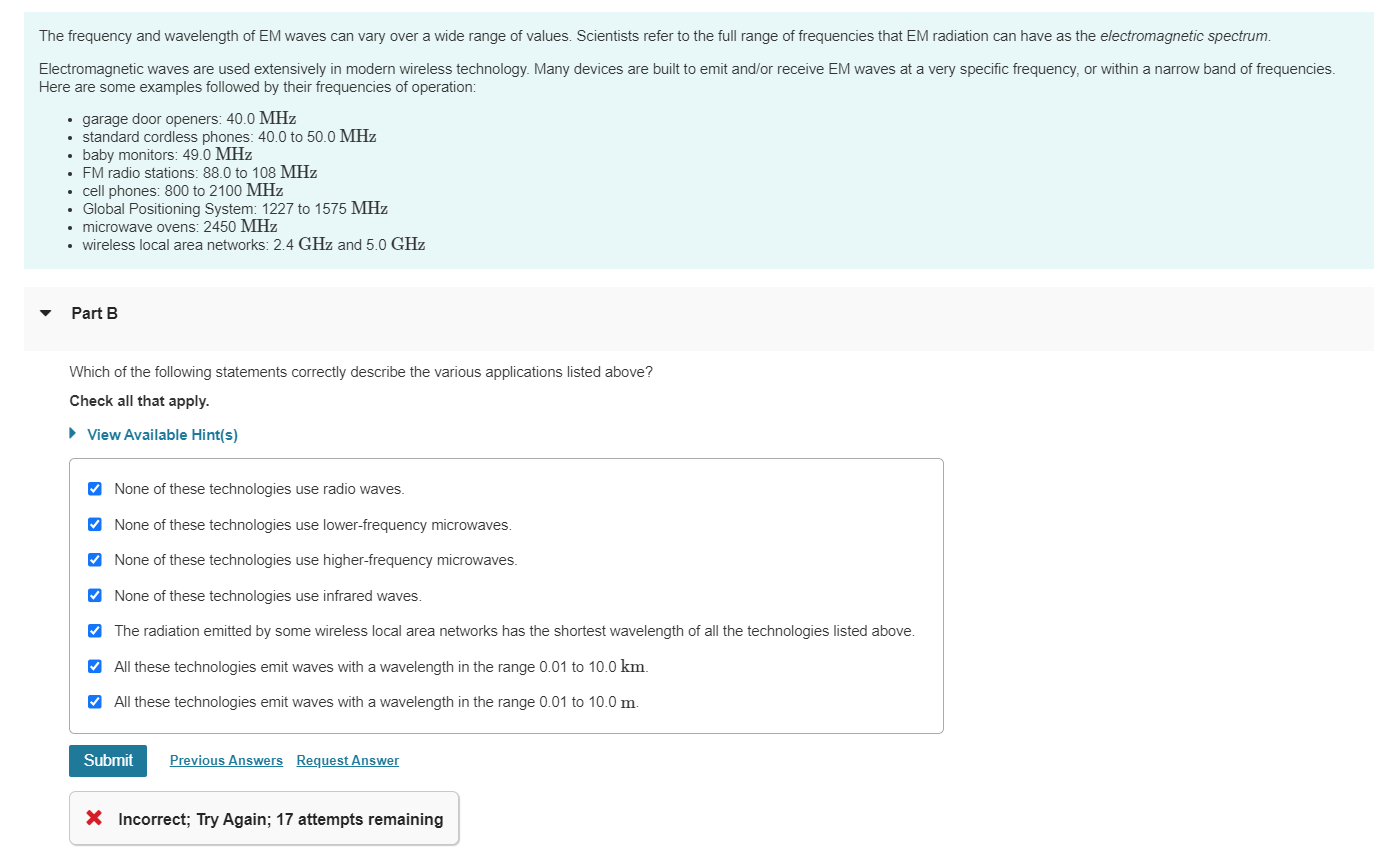The height and width of the screenshot is (864, 1392).
Task: Open the Previous Answers link
Action: click(226, 761)
